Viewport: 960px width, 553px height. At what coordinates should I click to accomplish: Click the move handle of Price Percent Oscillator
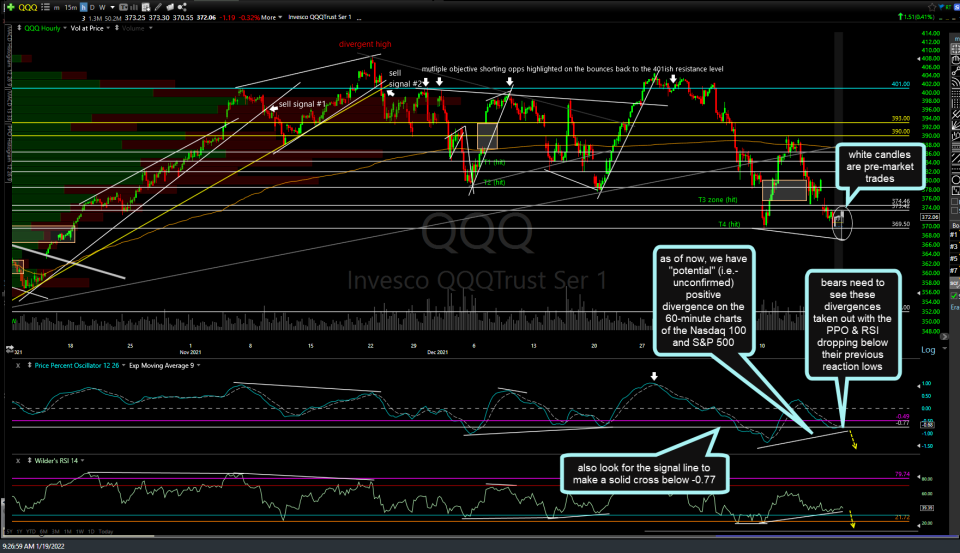point(29,366)
